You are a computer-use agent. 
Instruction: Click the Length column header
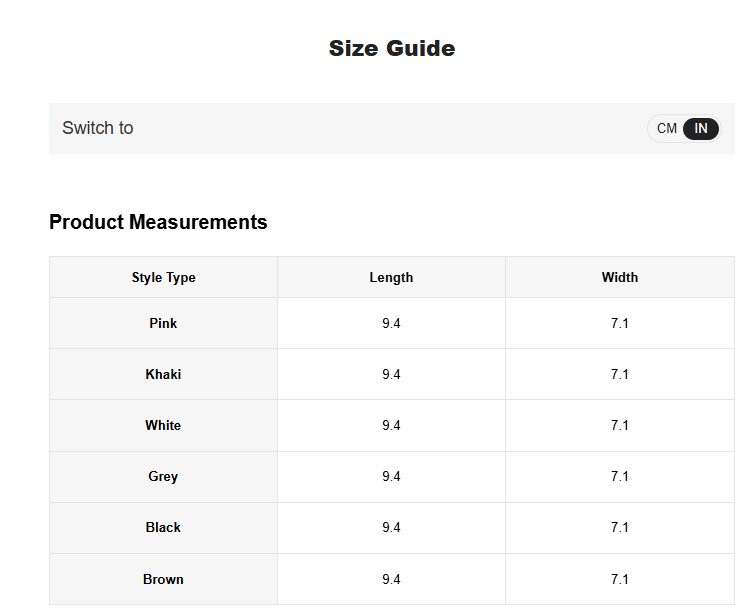click(x=391, y=277)
